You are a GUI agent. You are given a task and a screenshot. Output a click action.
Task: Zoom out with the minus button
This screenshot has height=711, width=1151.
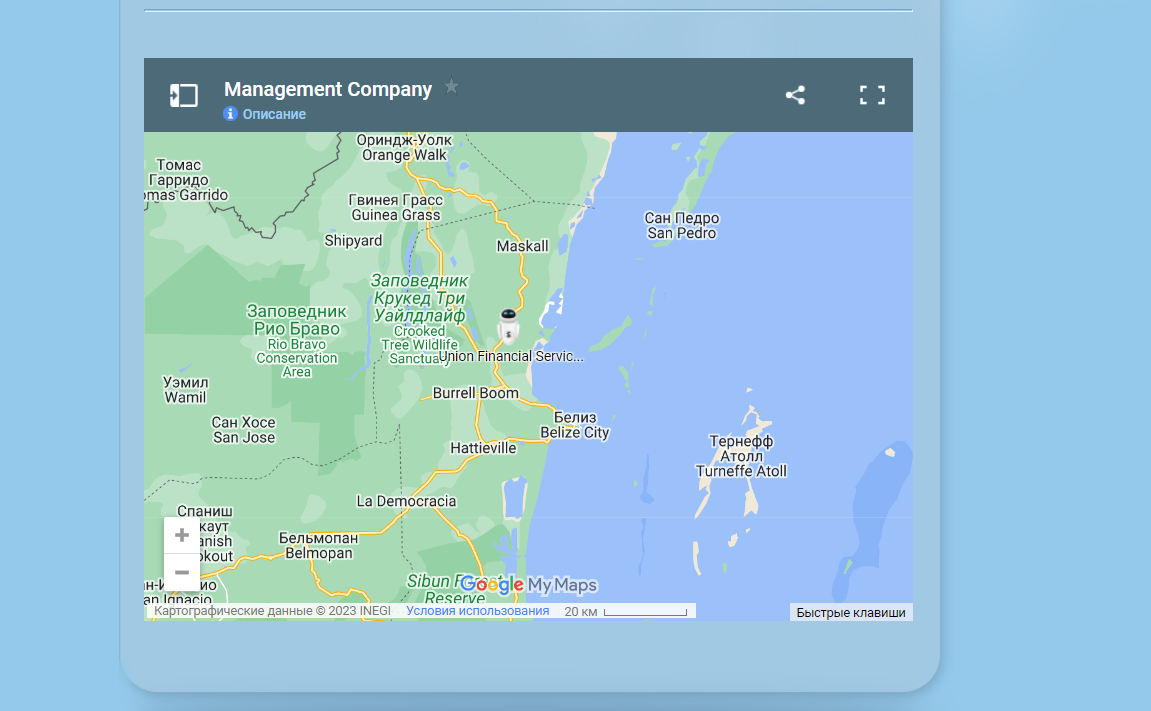tap(182, 572)
